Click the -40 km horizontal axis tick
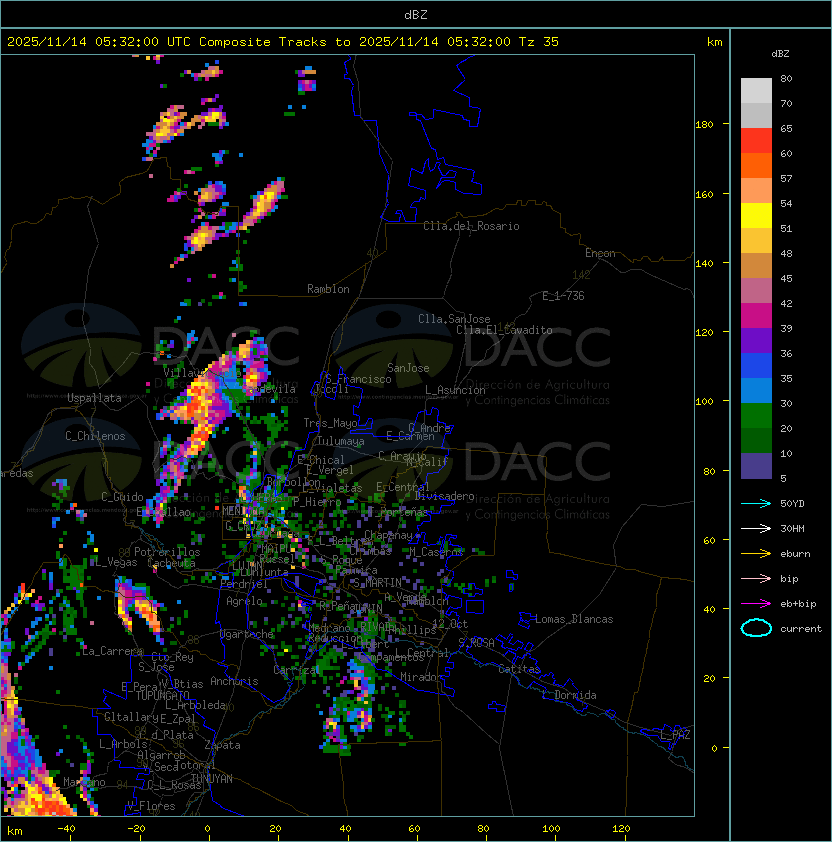This screenshot has height=842, width=832. [66, 829]
